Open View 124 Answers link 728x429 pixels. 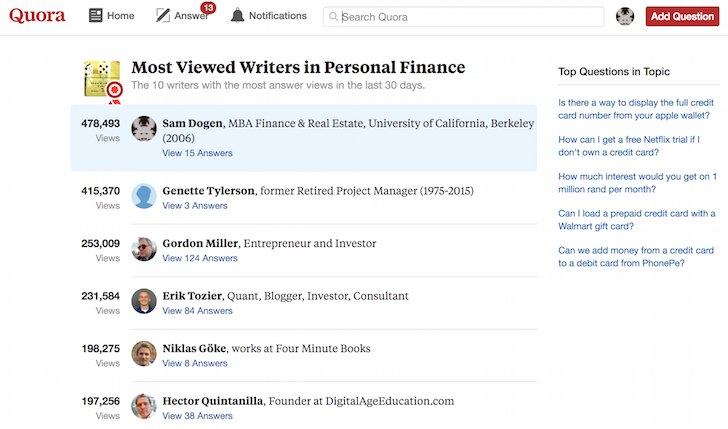pyautogui.click(x=200, y=258)
